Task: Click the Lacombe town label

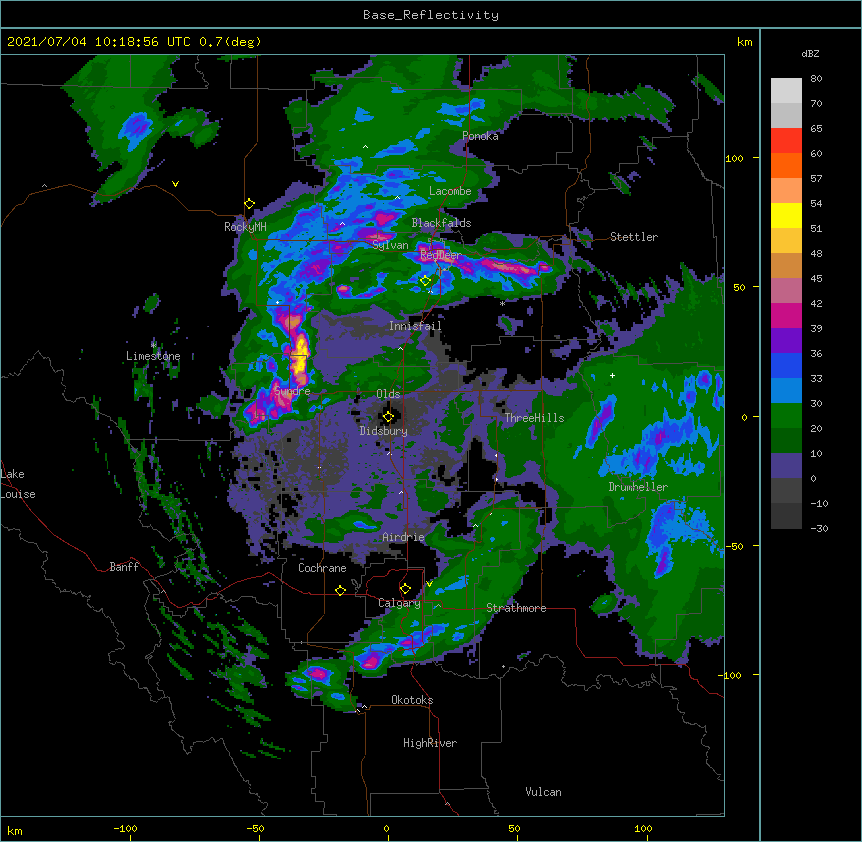Action: click(x=450, y=191)
